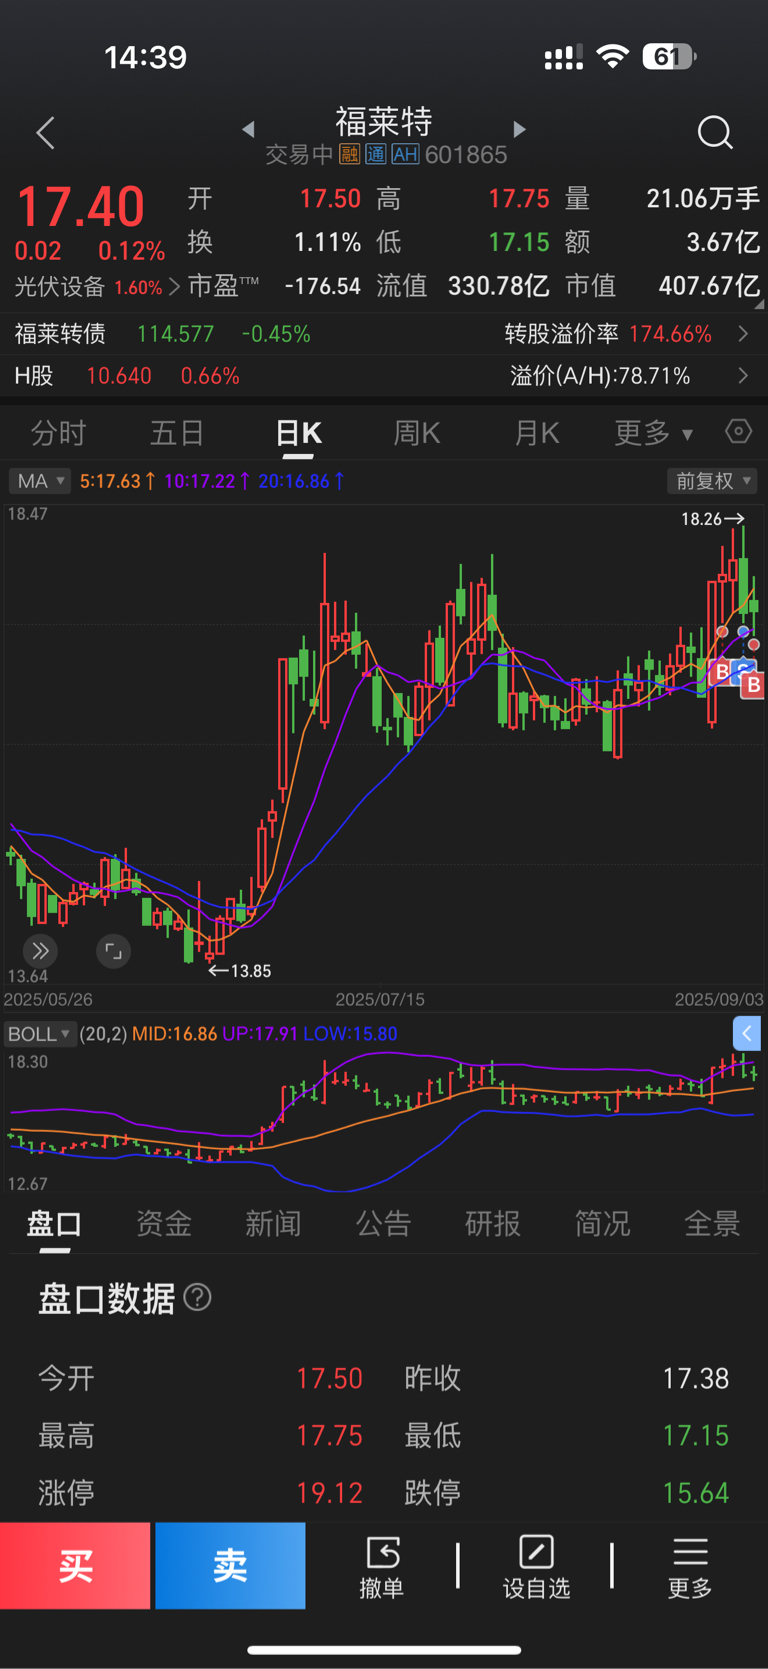This screenshot has width=768, height=1669.
Task: Open 光伏设备 sector chevron
Action: [174, 287]
